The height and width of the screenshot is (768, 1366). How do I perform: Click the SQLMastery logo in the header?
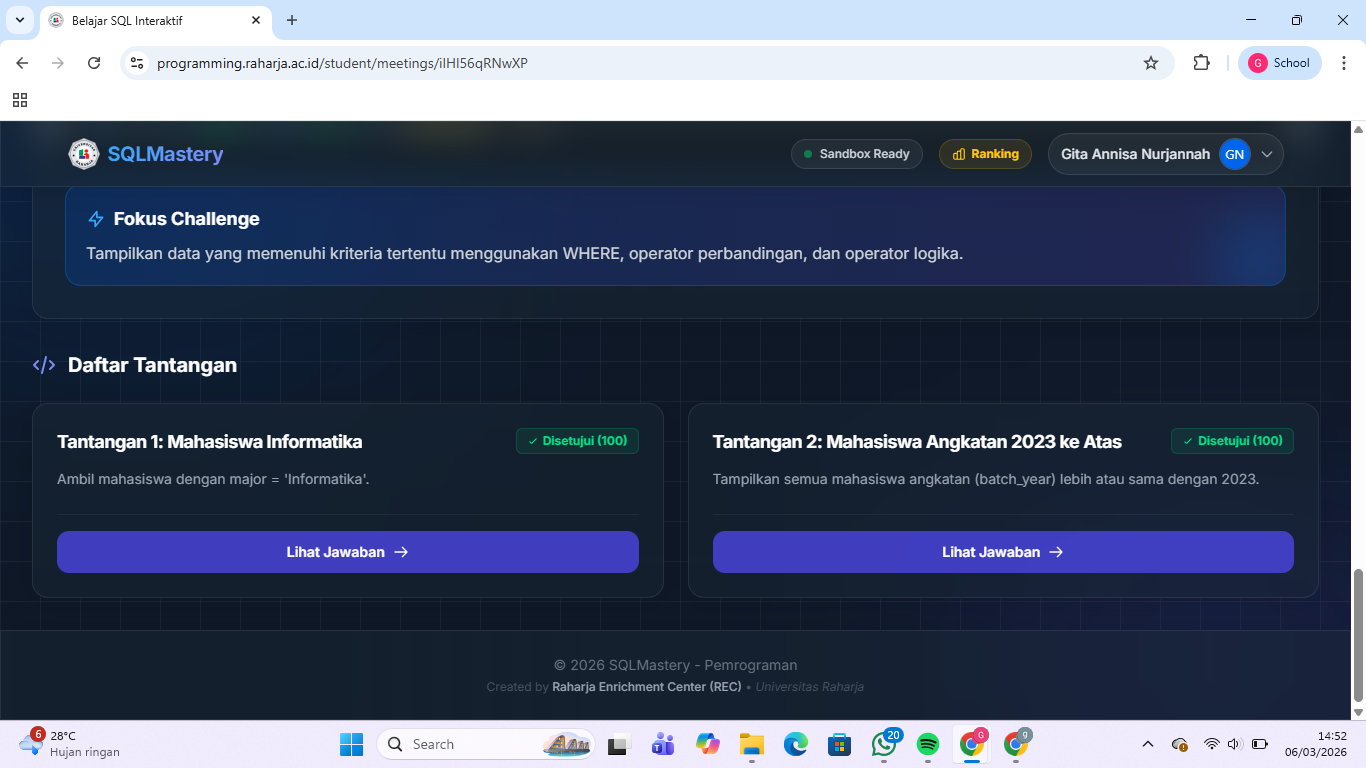click(146, 154)
